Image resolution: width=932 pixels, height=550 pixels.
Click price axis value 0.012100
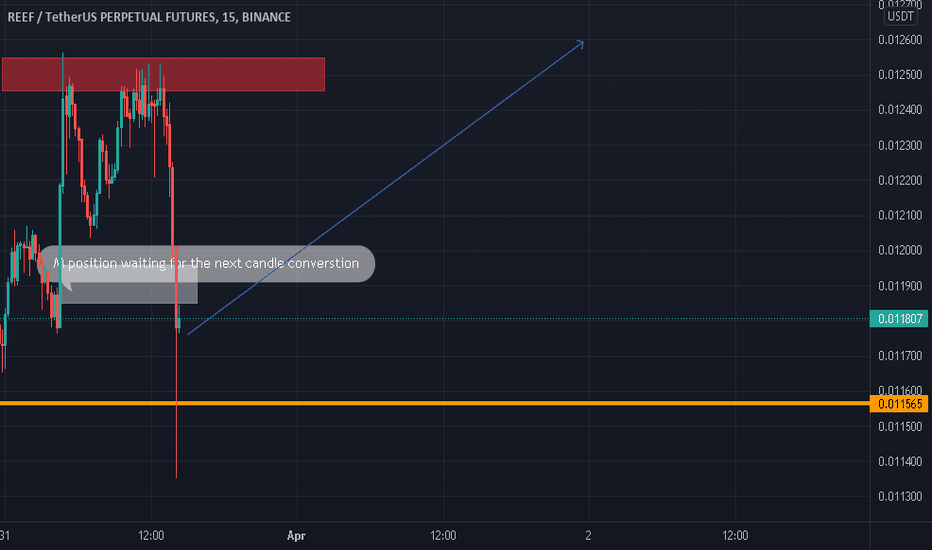click(900, 215)
